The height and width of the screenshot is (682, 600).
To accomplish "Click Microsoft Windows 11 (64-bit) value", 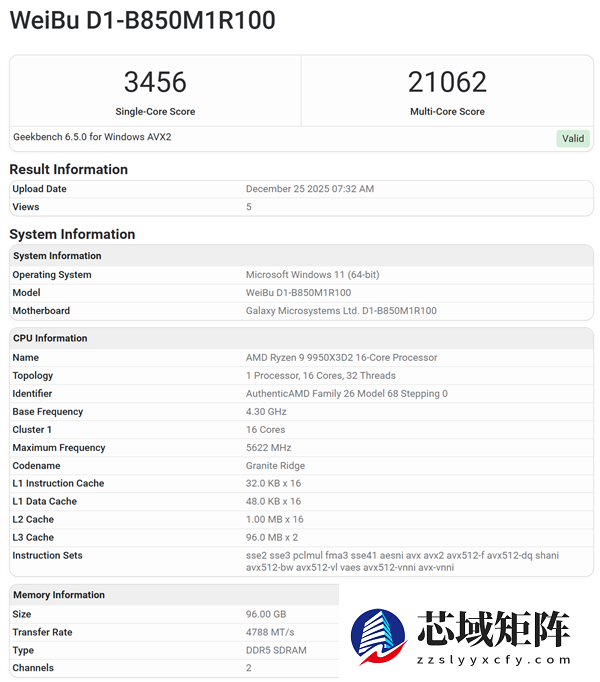I will (x=312, y=275).
